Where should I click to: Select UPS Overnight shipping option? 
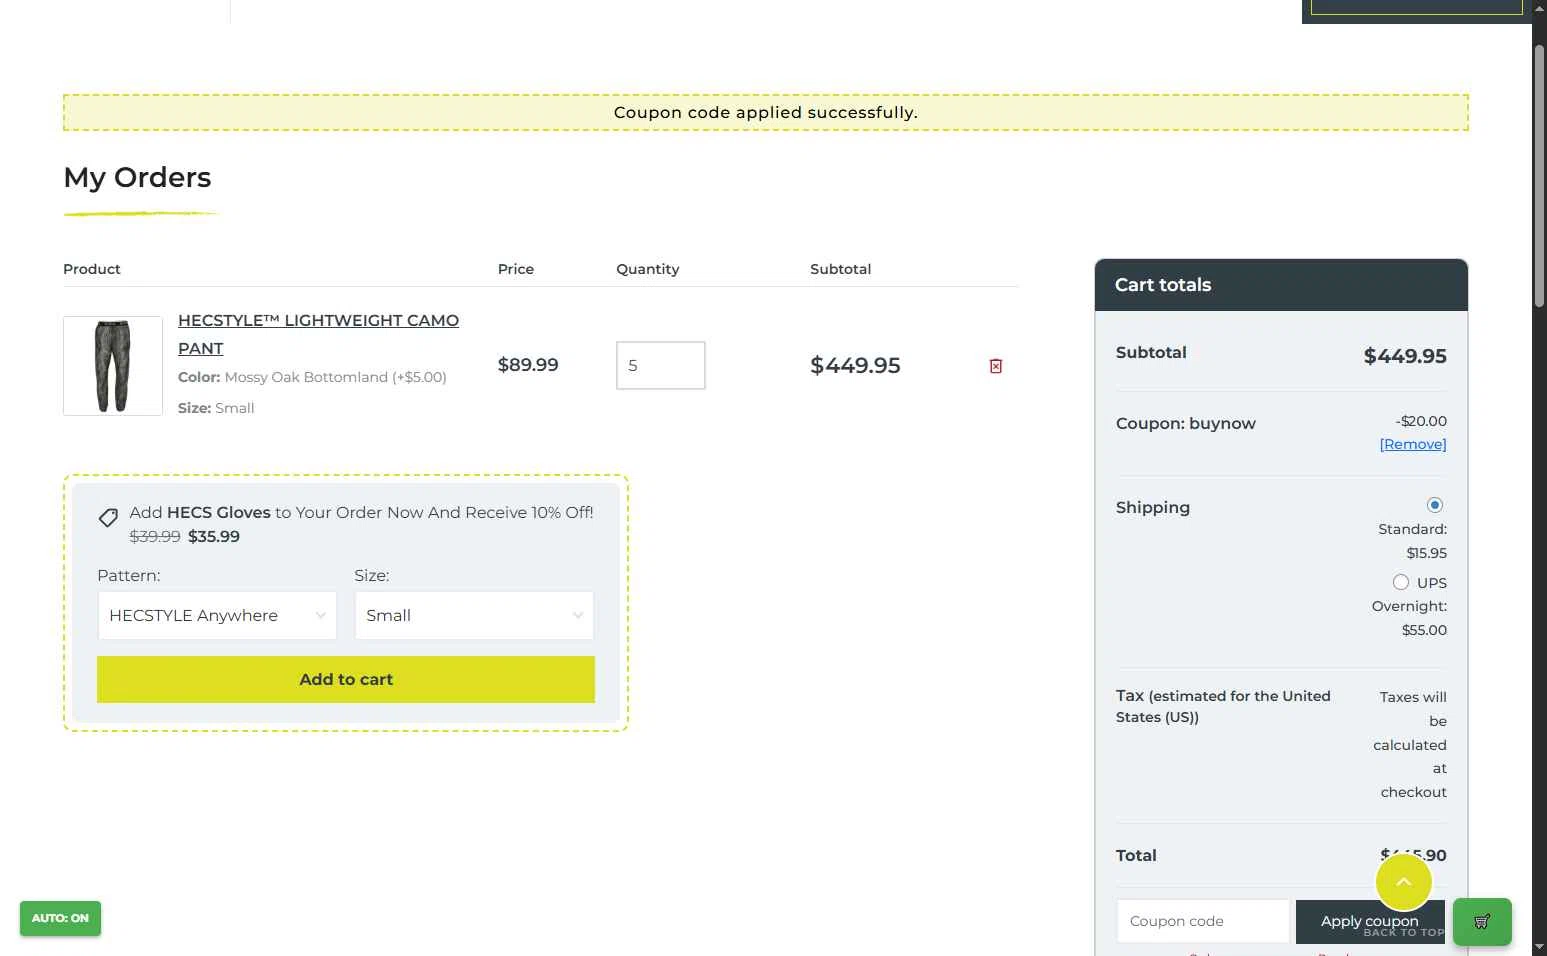[x=1401, y=582]
